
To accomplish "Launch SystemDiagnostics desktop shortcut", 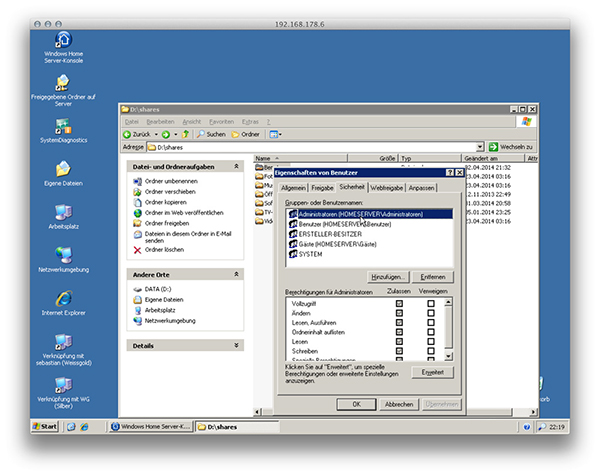I will tap(64, 131).
